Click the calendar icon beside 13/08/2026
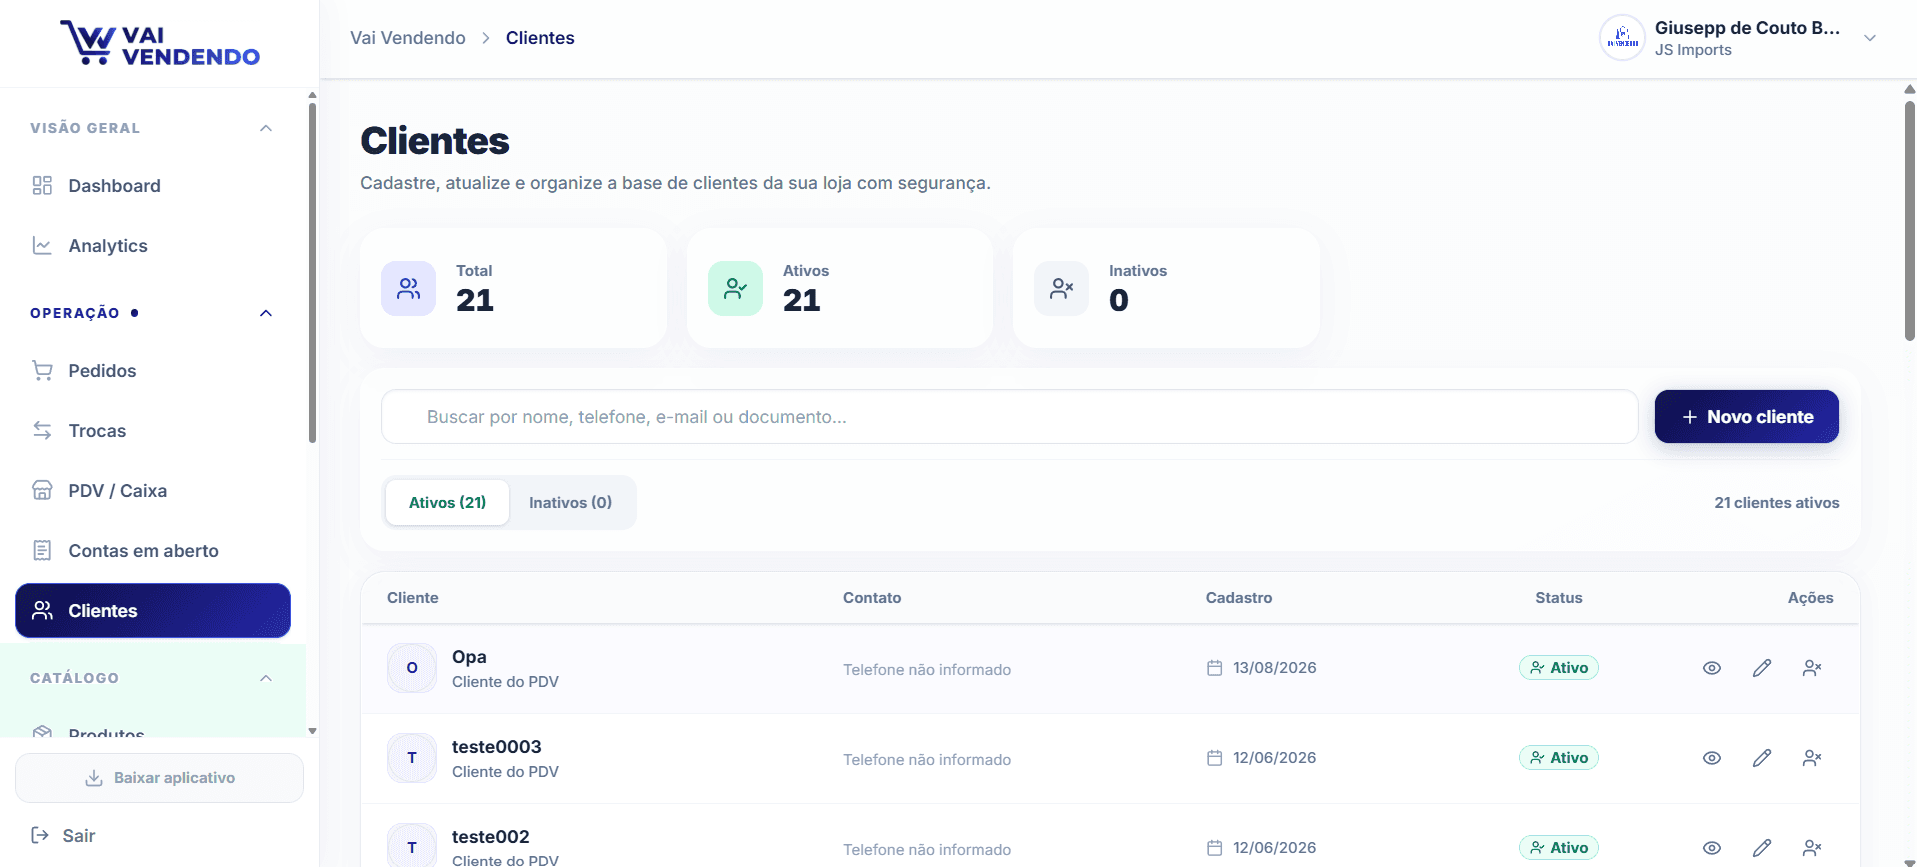 [1215, 668]
